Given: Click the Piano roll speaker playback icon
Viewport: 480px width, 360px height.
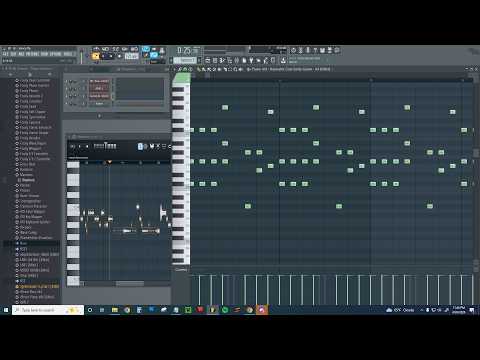Looking at the screenshot, I should [241, 69].
